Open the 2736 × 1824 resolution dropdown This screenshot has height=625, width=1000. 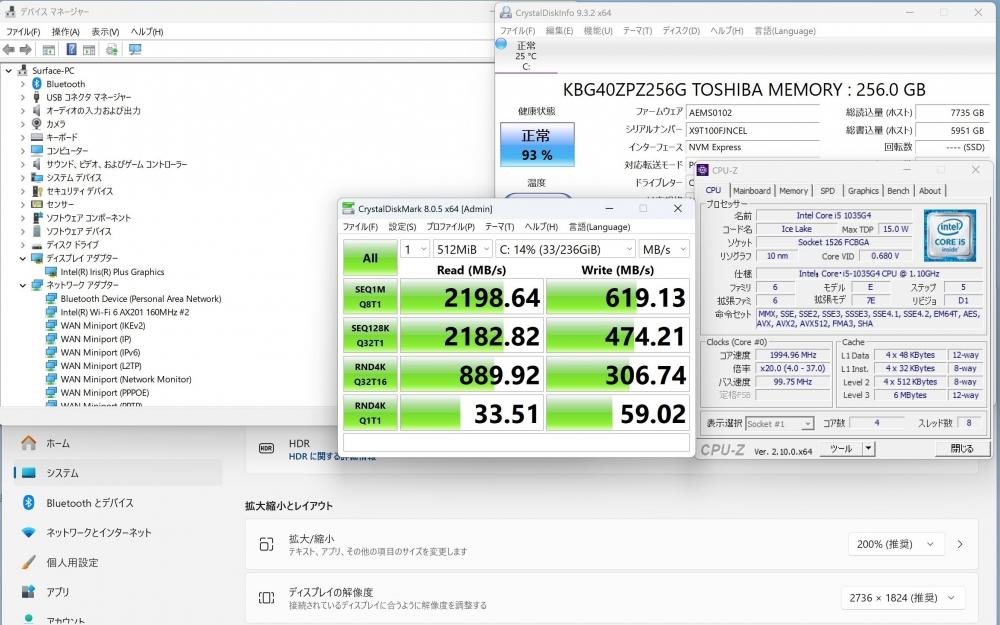[x=902, y=598]
